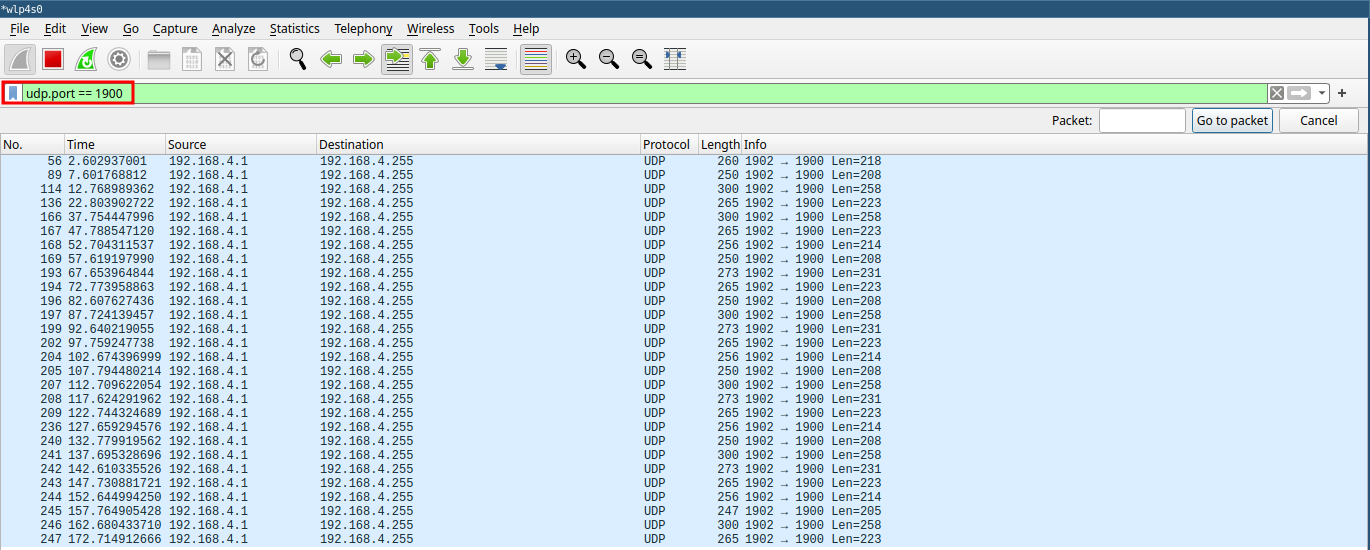Screen dimensions: 1370x550
Task: Click the find packet magnifier icon
Action: 297,59
